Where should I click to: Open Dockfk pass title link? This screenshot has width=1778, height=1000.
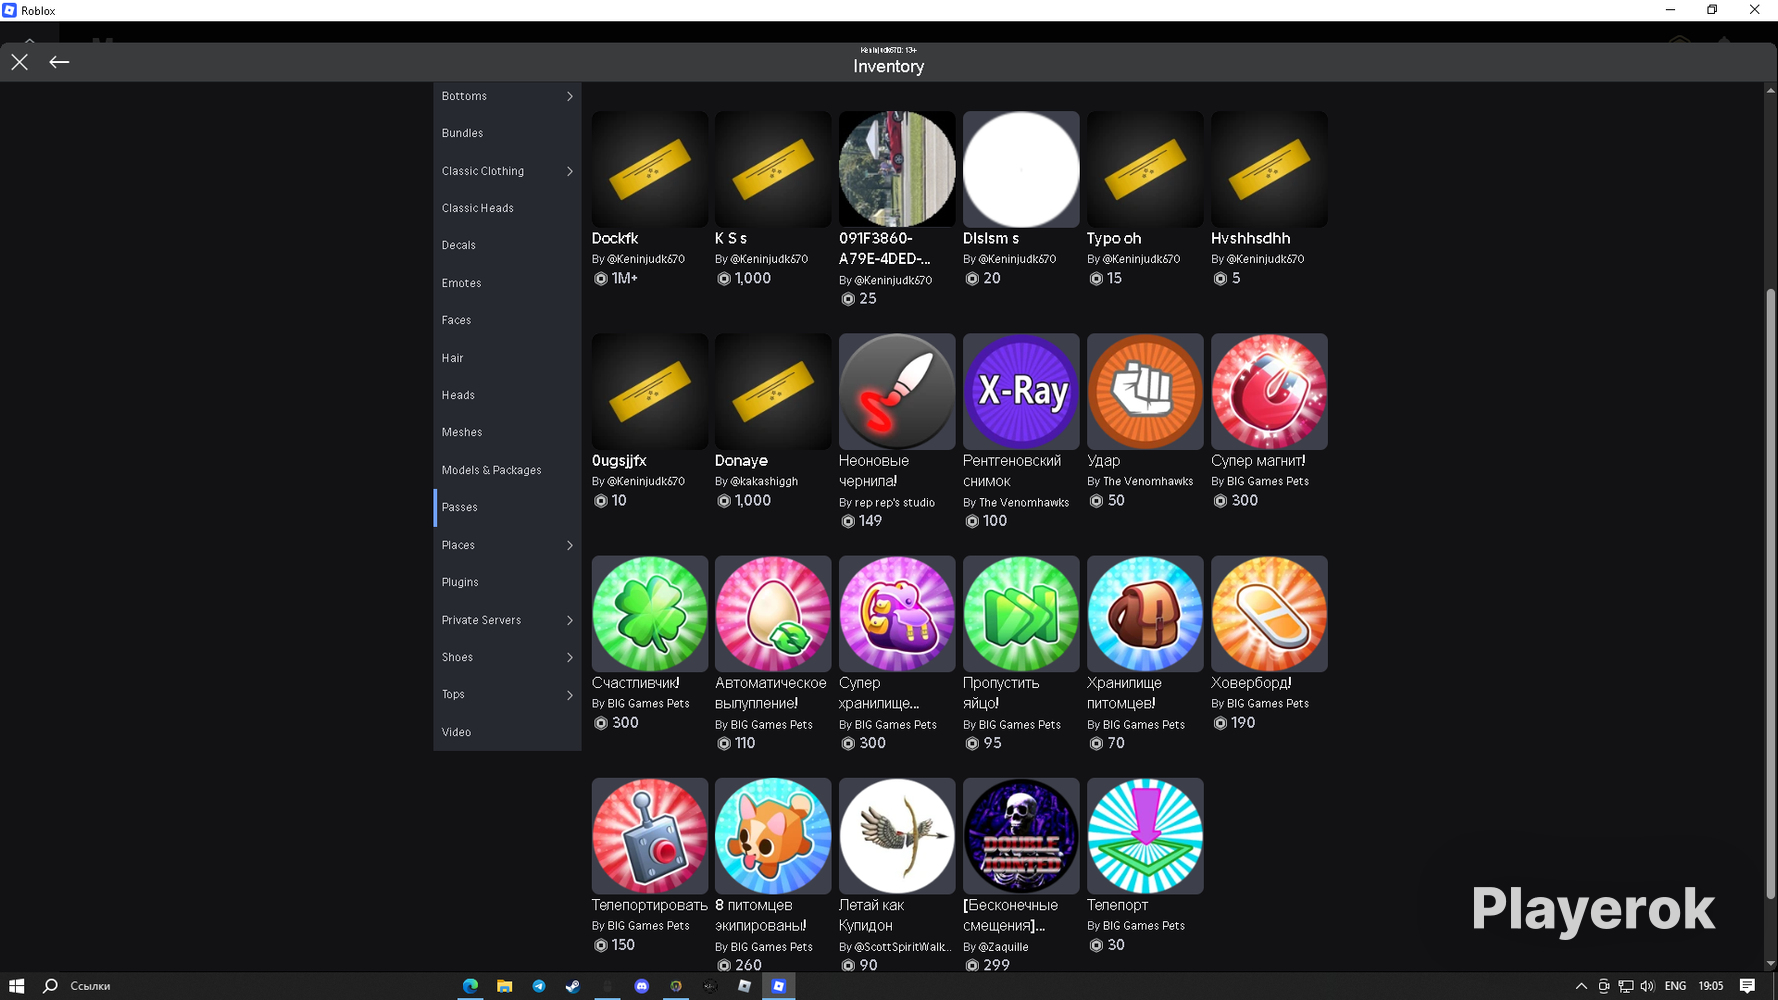(x=615, y=238)
